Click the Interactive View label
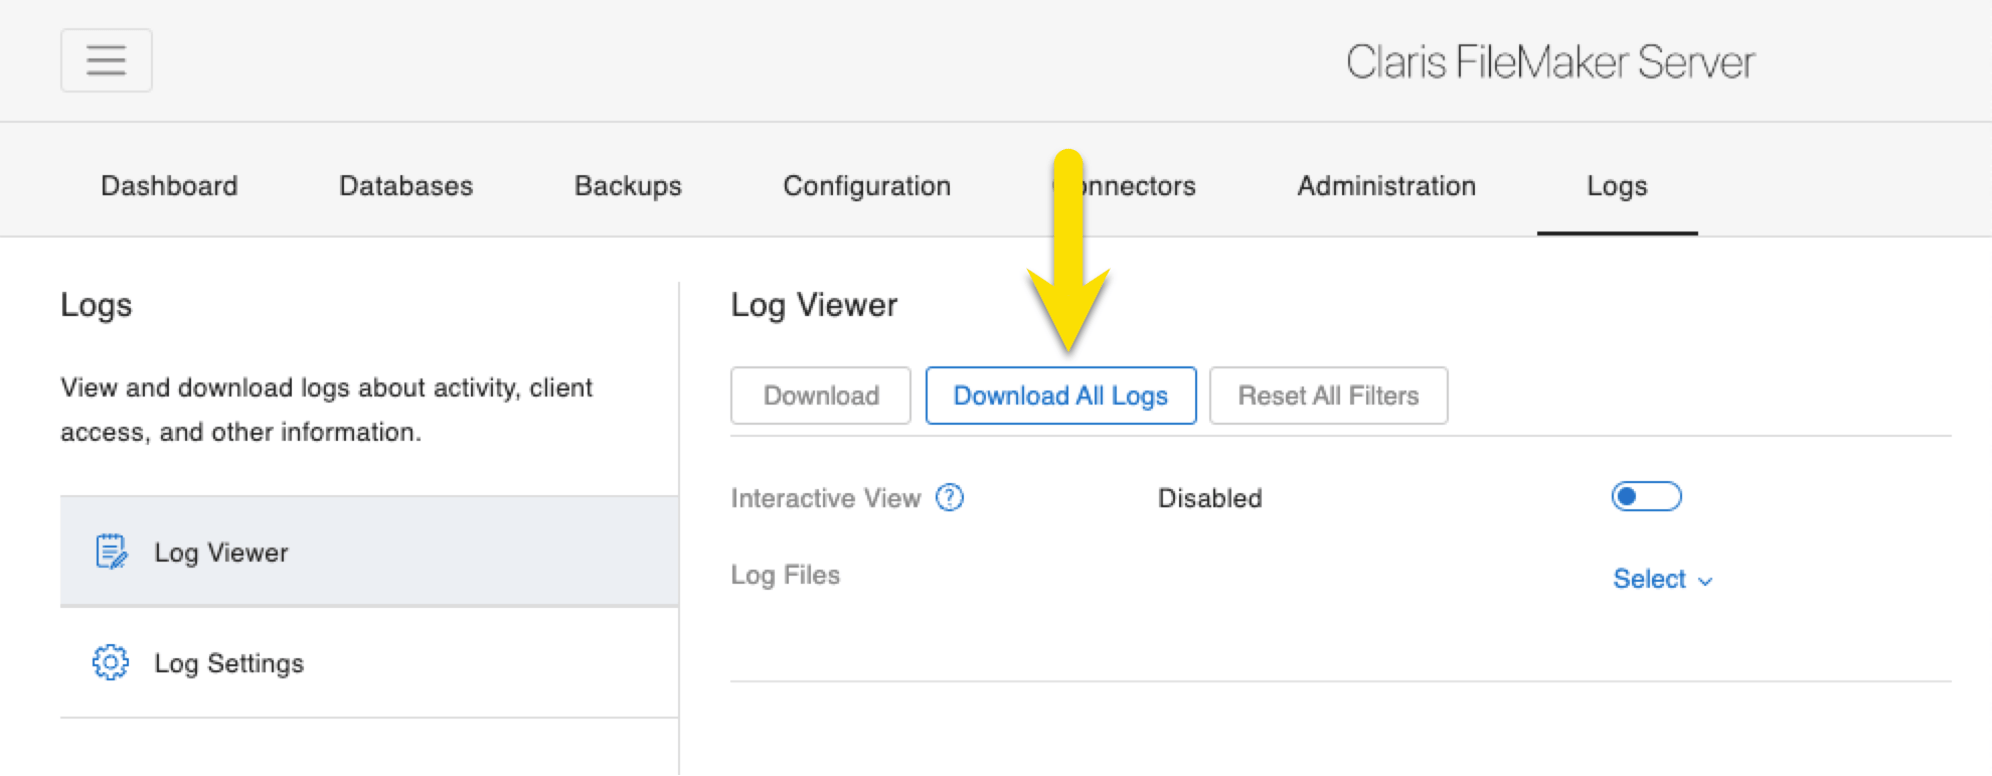This screenshot has width=1992, height=776. (x=826, y=498)
